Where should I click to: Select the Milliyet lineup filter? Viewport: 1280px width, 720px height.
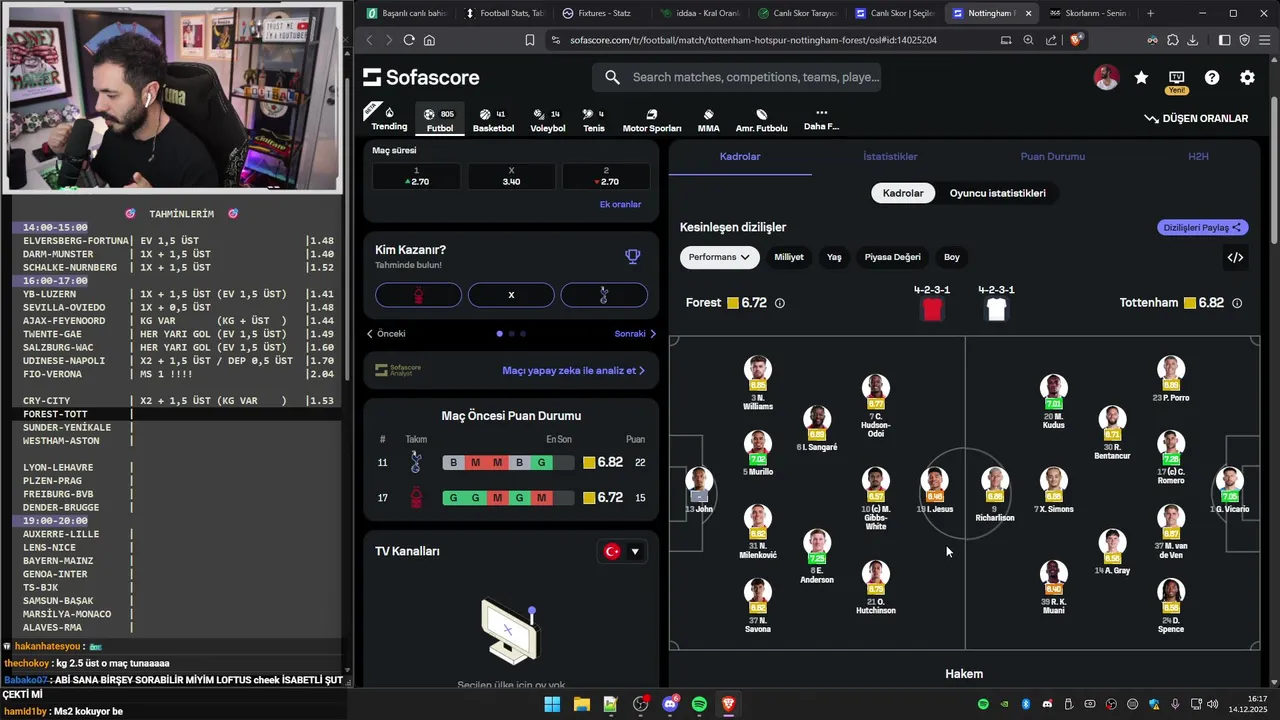click(789, 257)
